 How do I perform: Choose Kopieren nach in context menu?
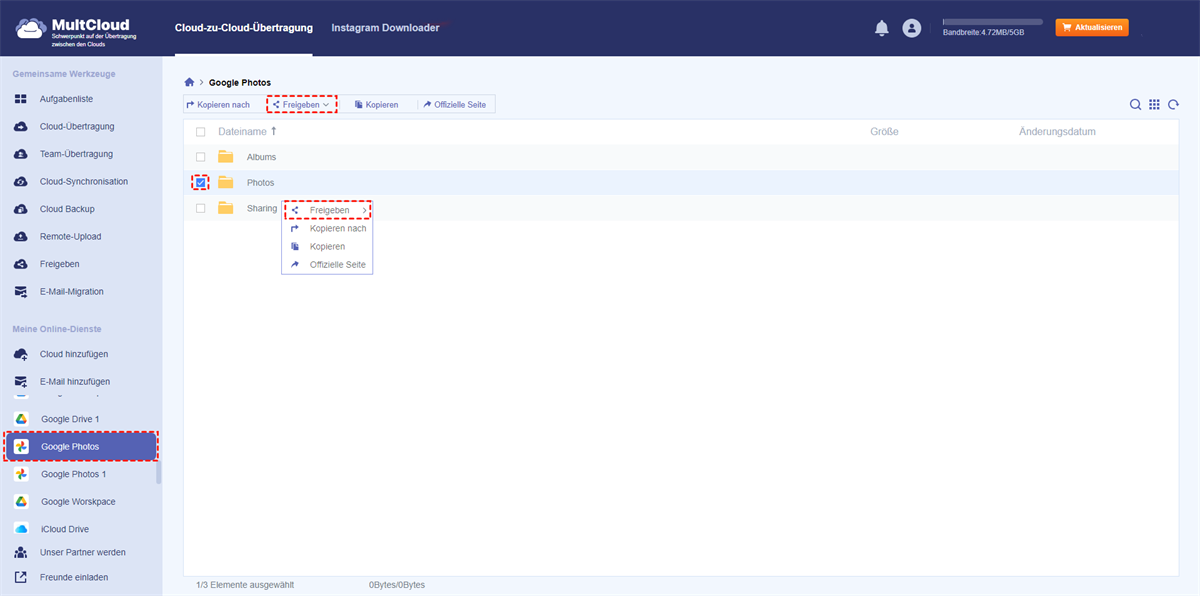click(328, 229)
